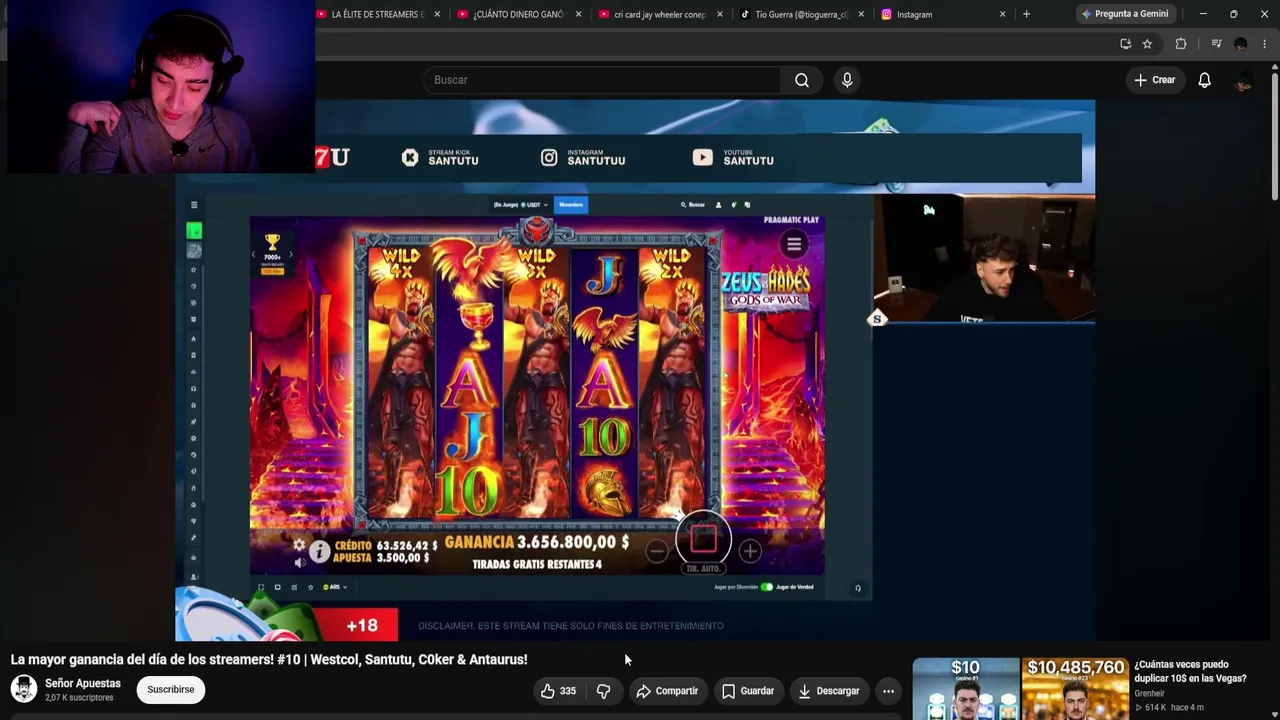Open the casino sidebar hamburger menu

coord(194,205)
